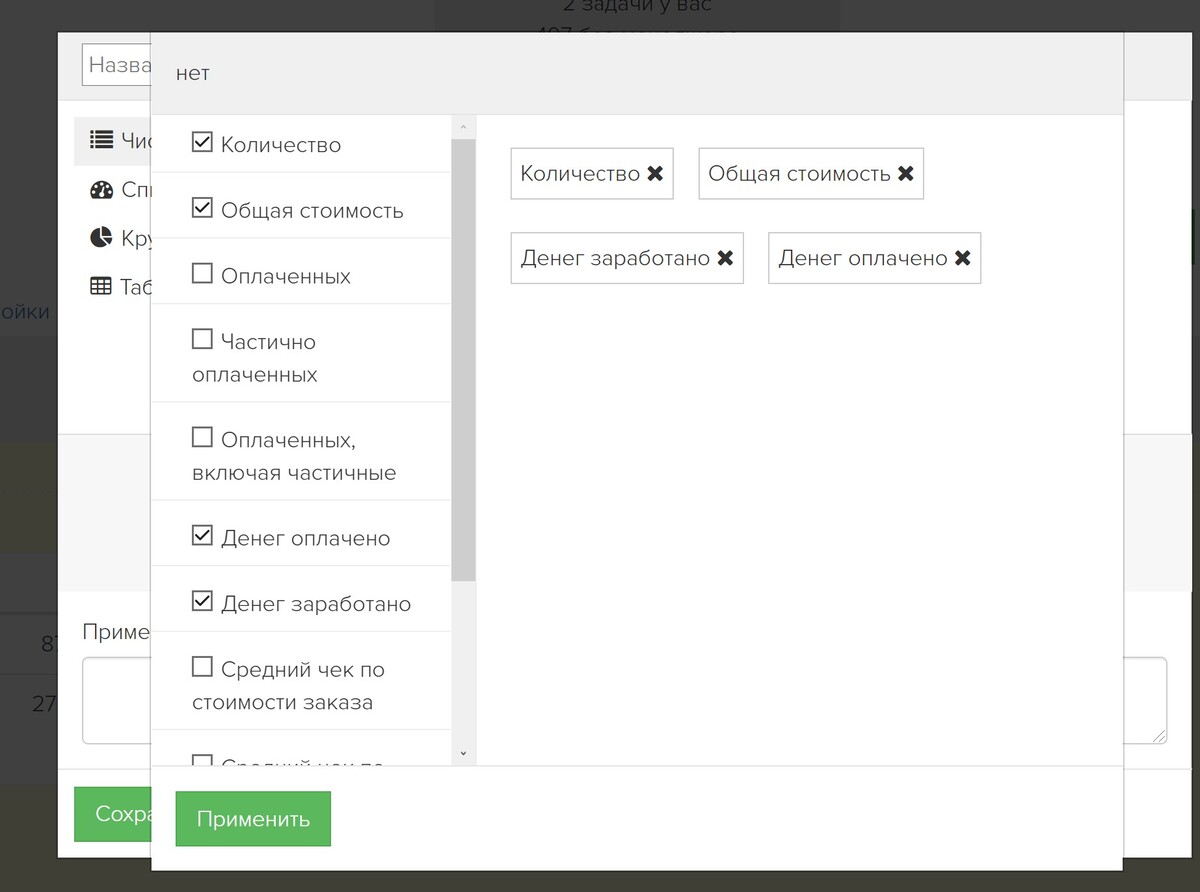The image size is (1200, 892).
Task: Click the pie chart icon in sidebar
Action: 101,238
